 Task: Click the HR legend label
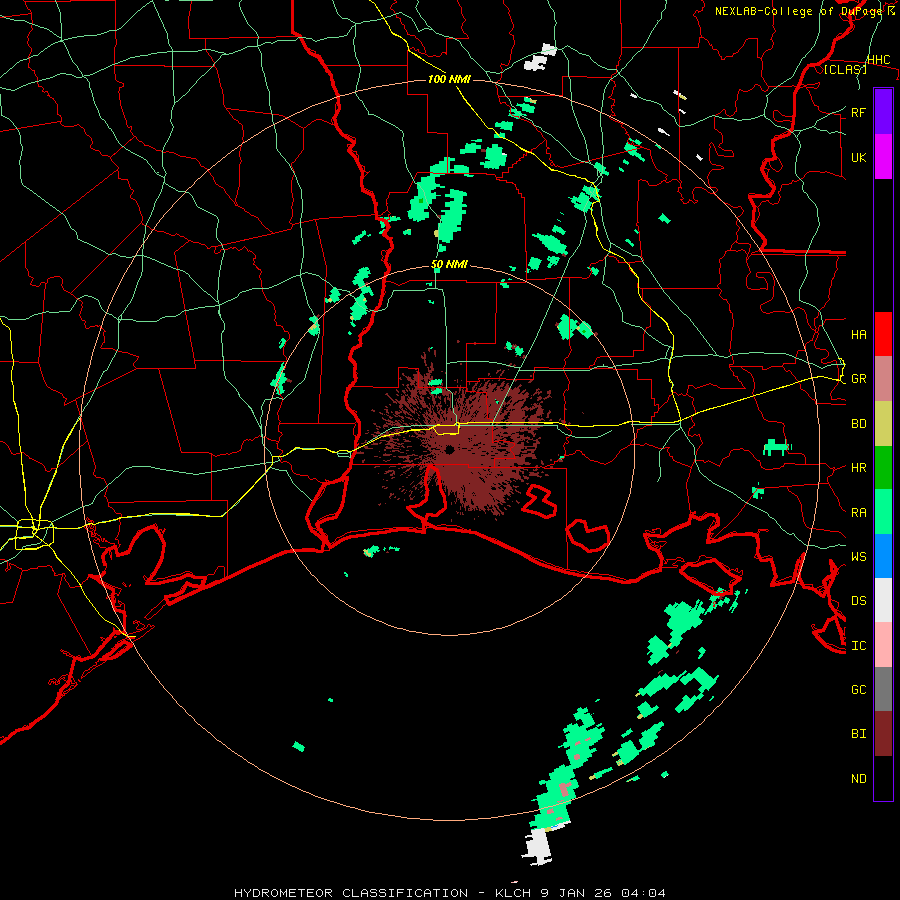[x=858, y=468]
